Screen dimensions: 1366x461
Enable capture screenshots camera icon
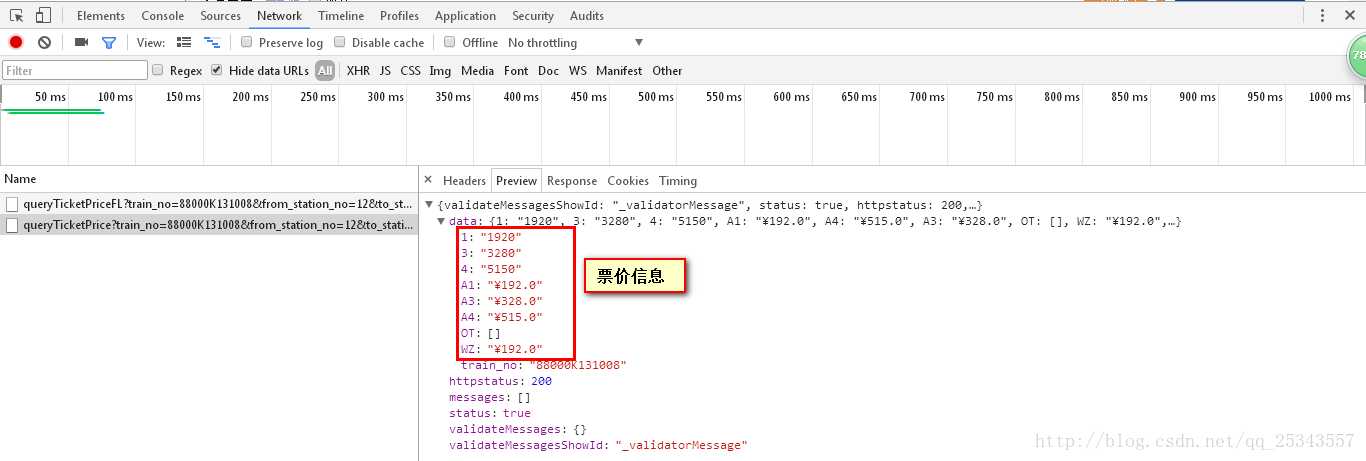[81, 42]
